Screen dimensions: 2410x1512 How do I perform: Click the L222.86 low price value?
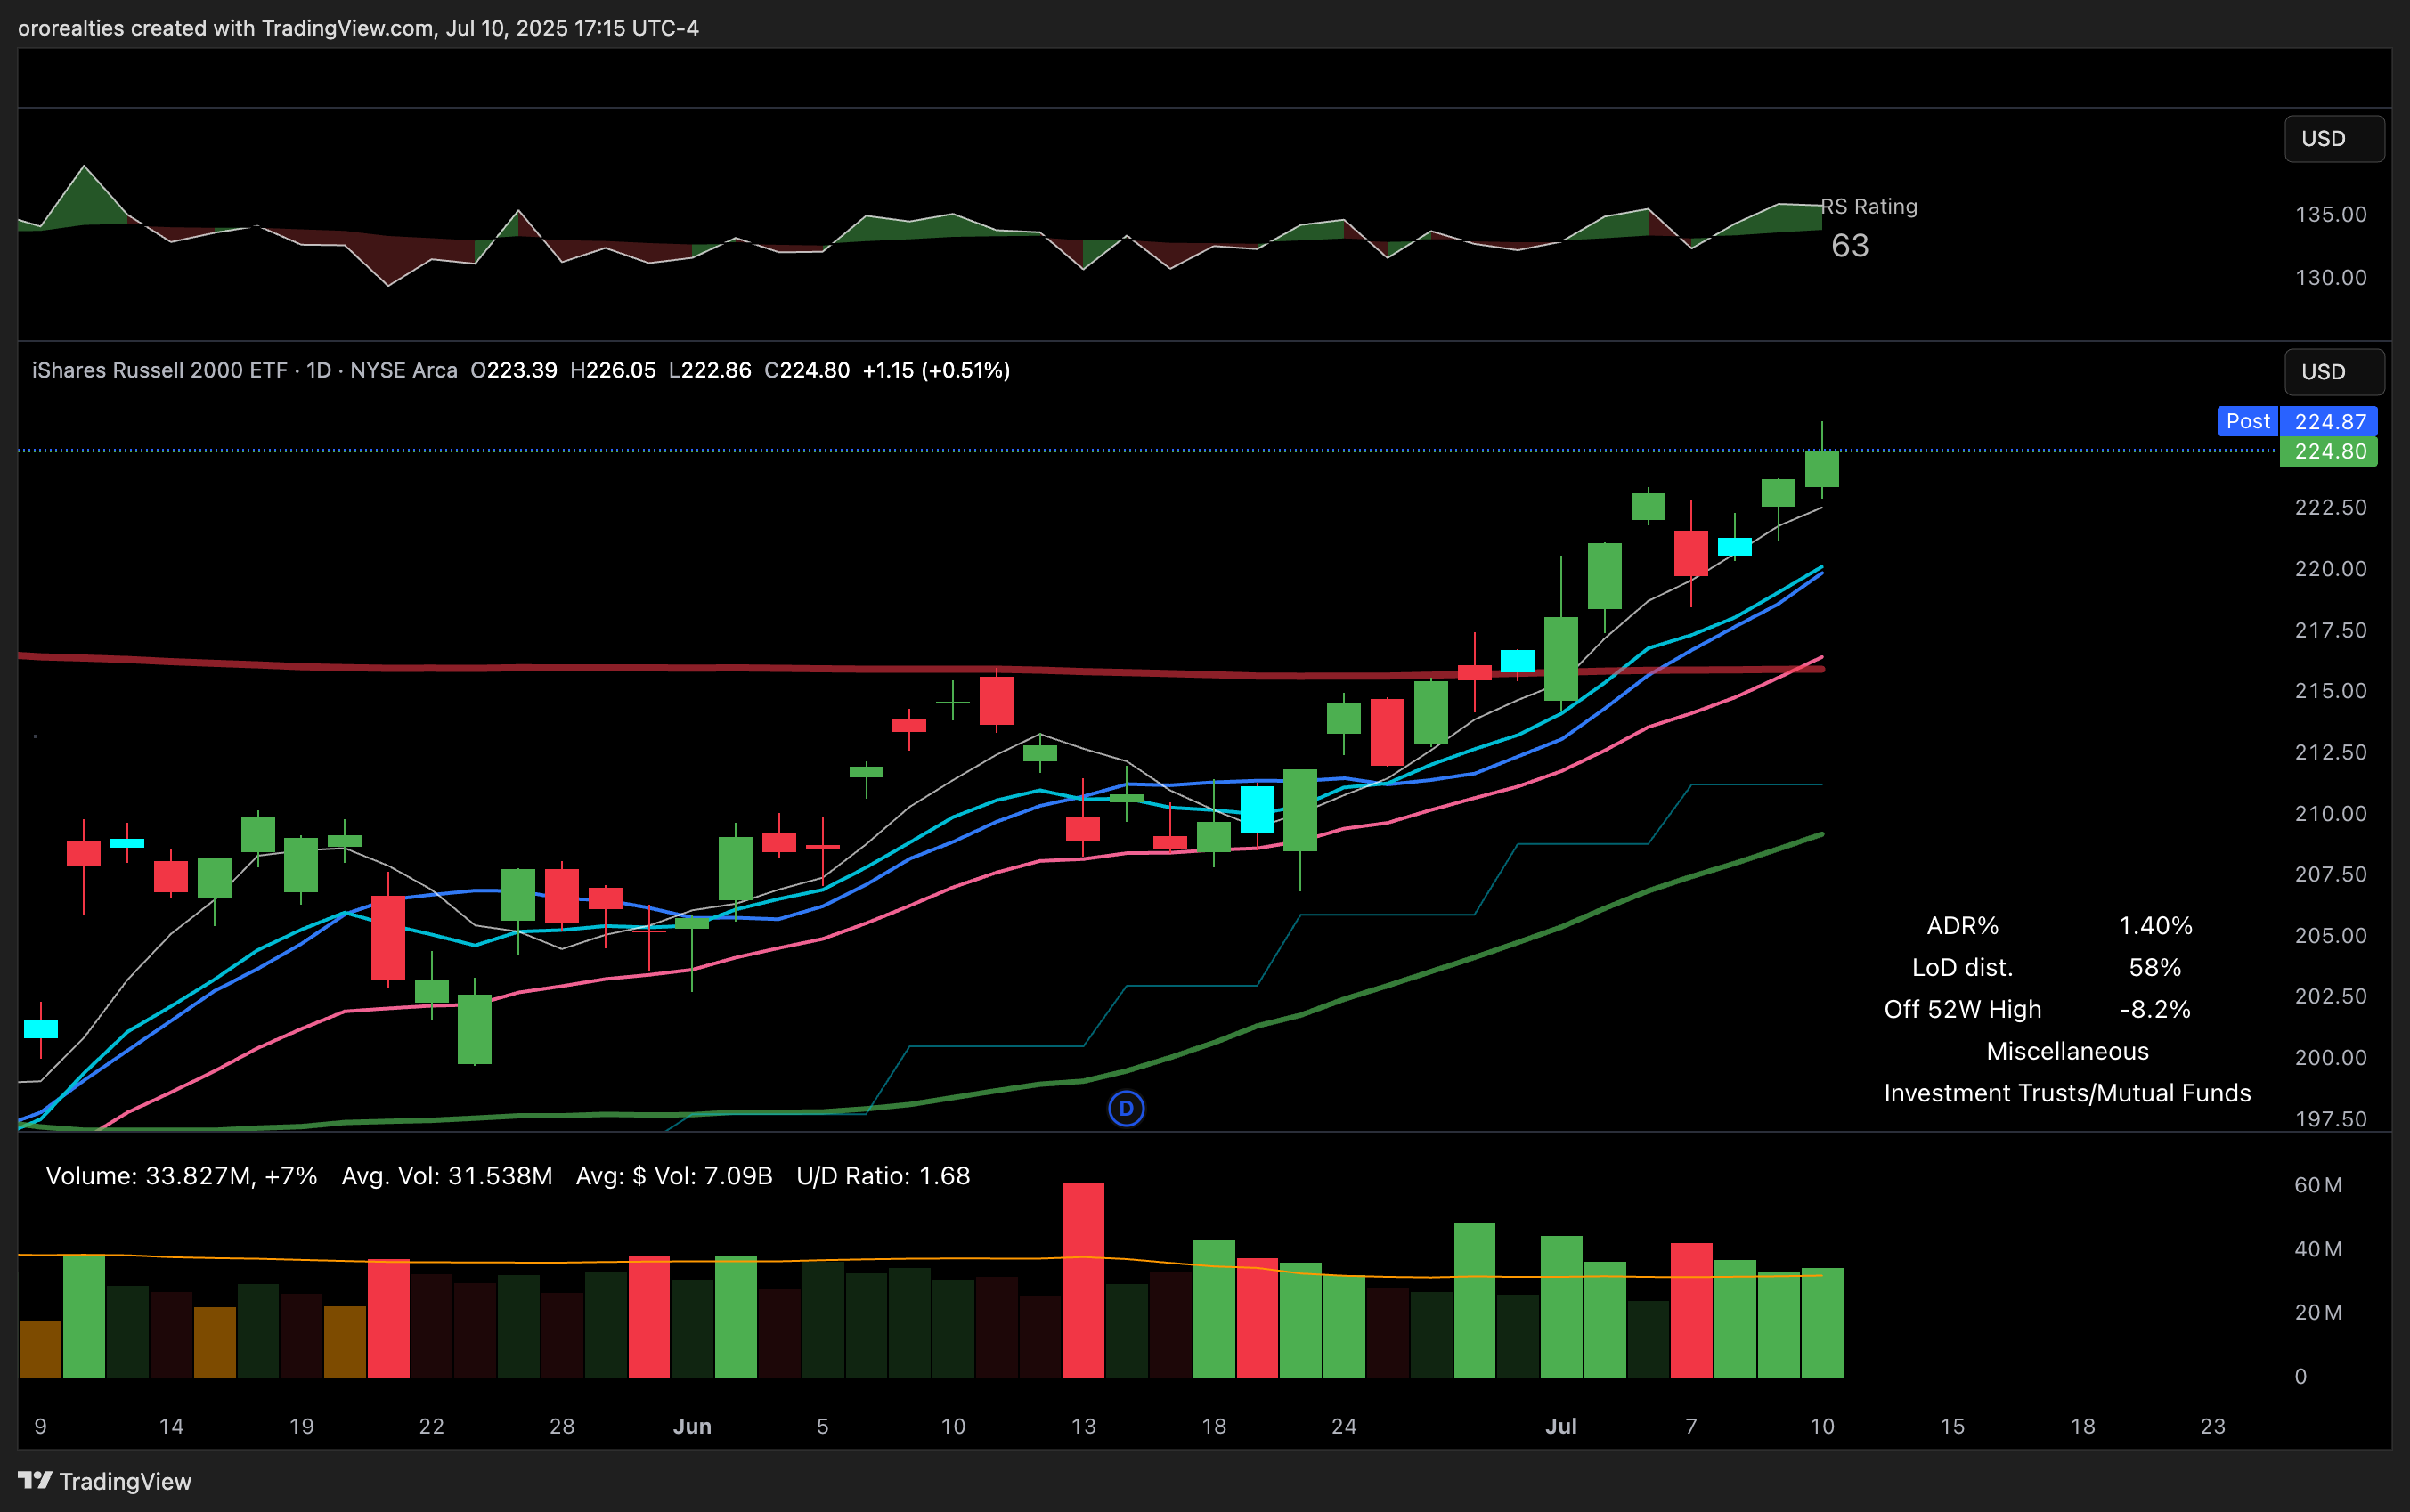pyautogui.click(x=710, y=370)
